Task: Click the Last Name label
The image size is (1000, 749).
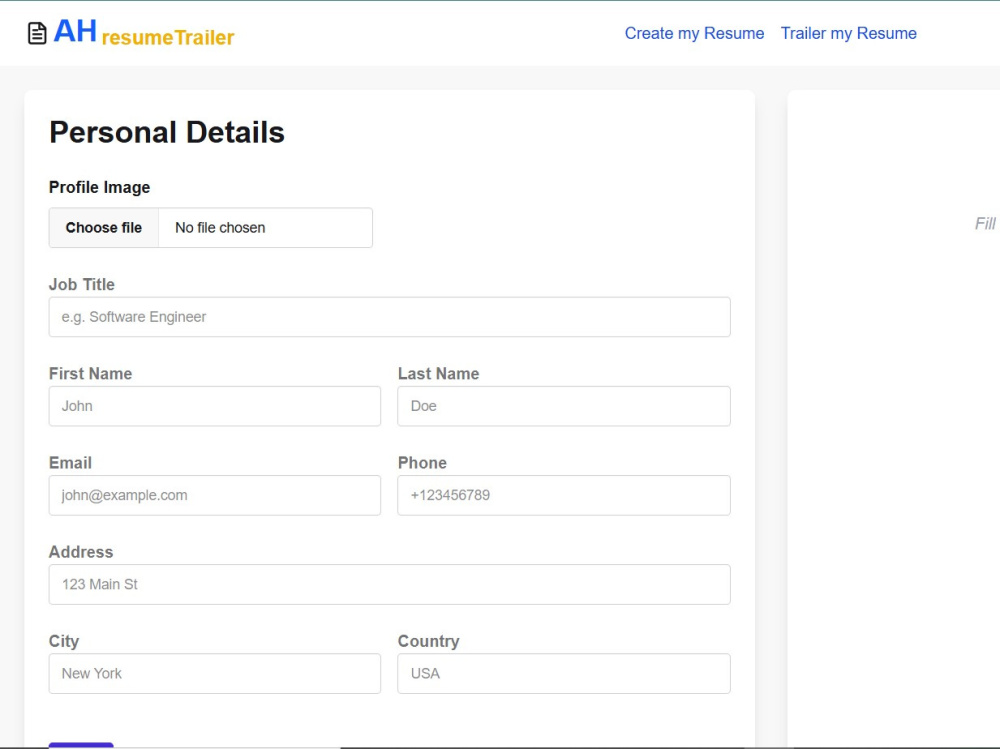Action: [439, 374]
